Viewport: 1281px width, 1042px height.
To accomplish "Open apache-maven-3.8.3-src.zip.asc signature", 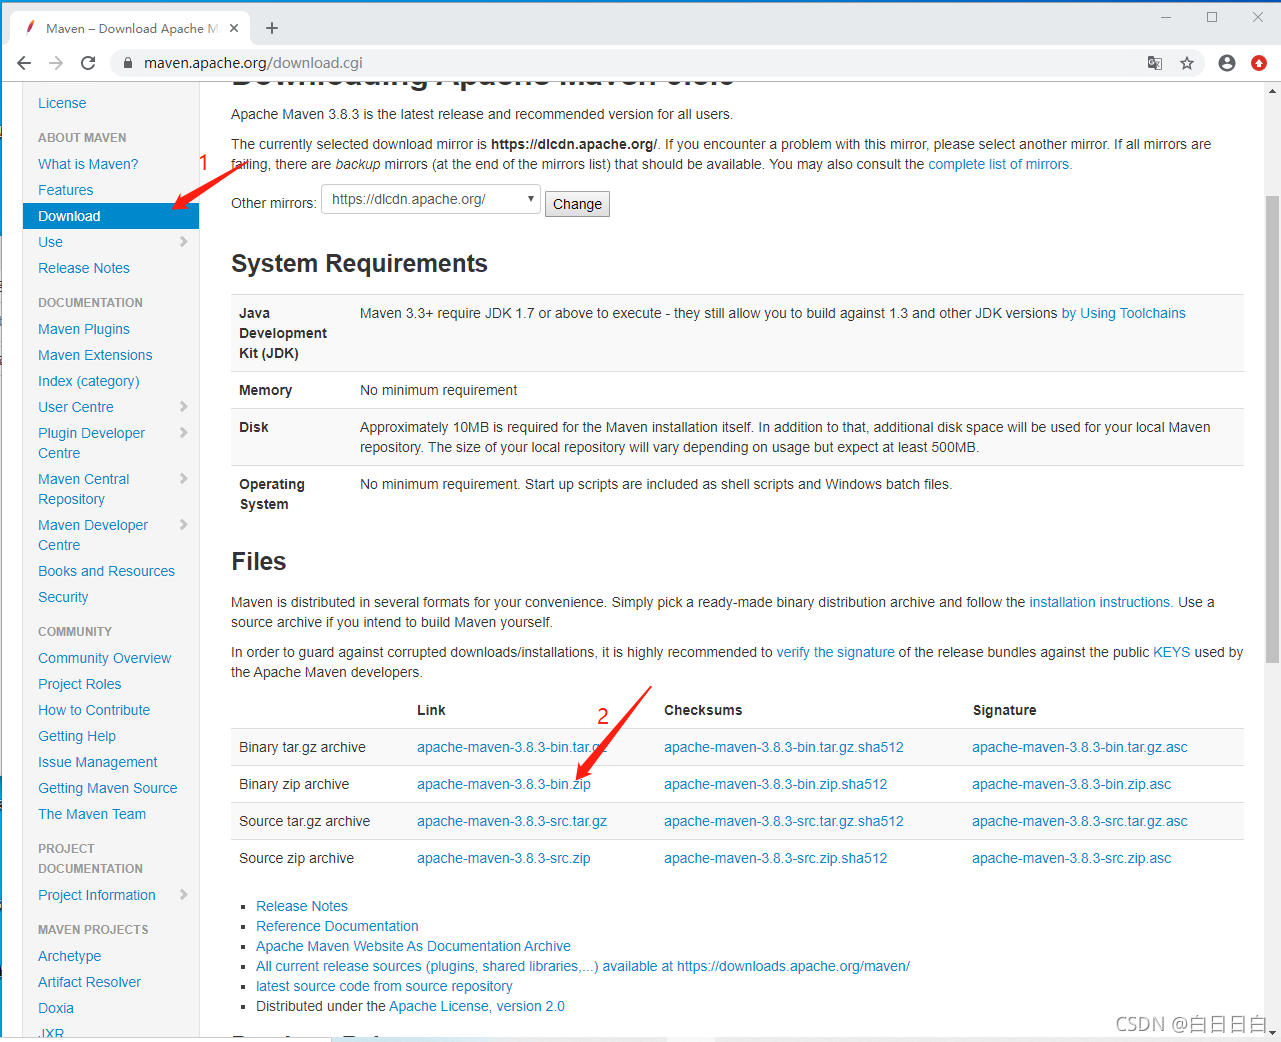I will [1071, 858].
